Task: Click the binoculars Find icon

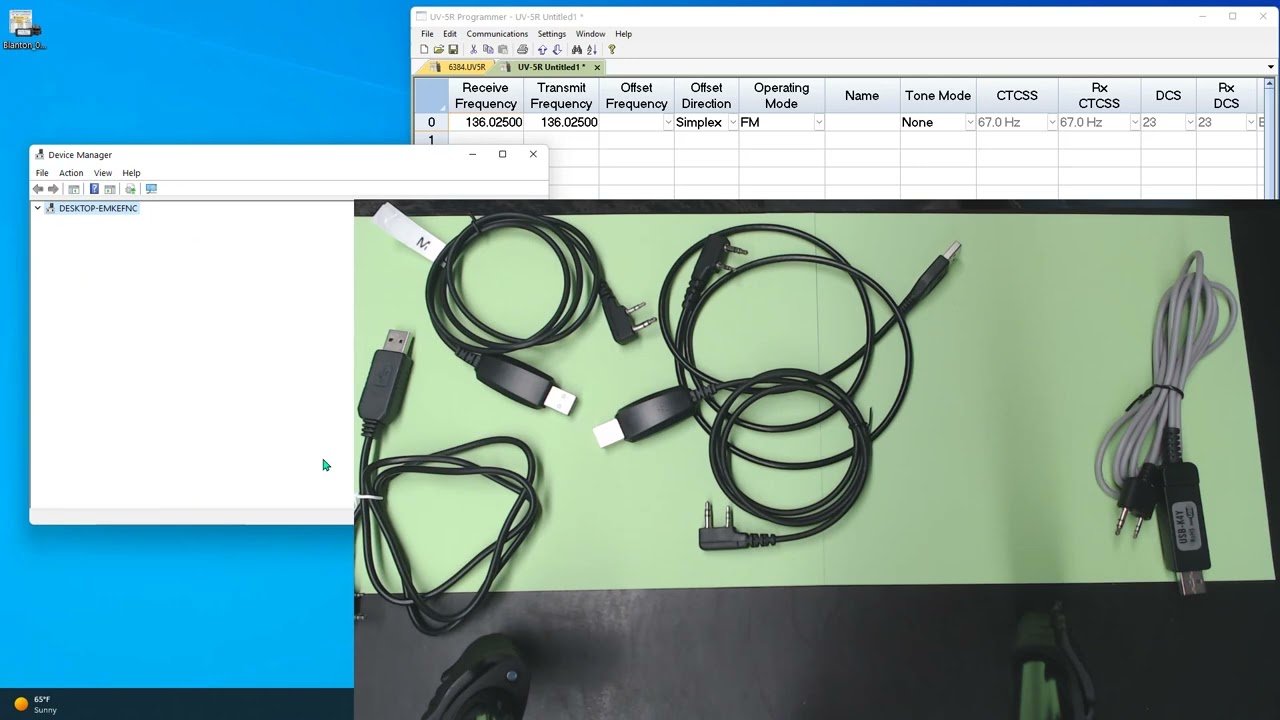Action: (x=577, y=49)
